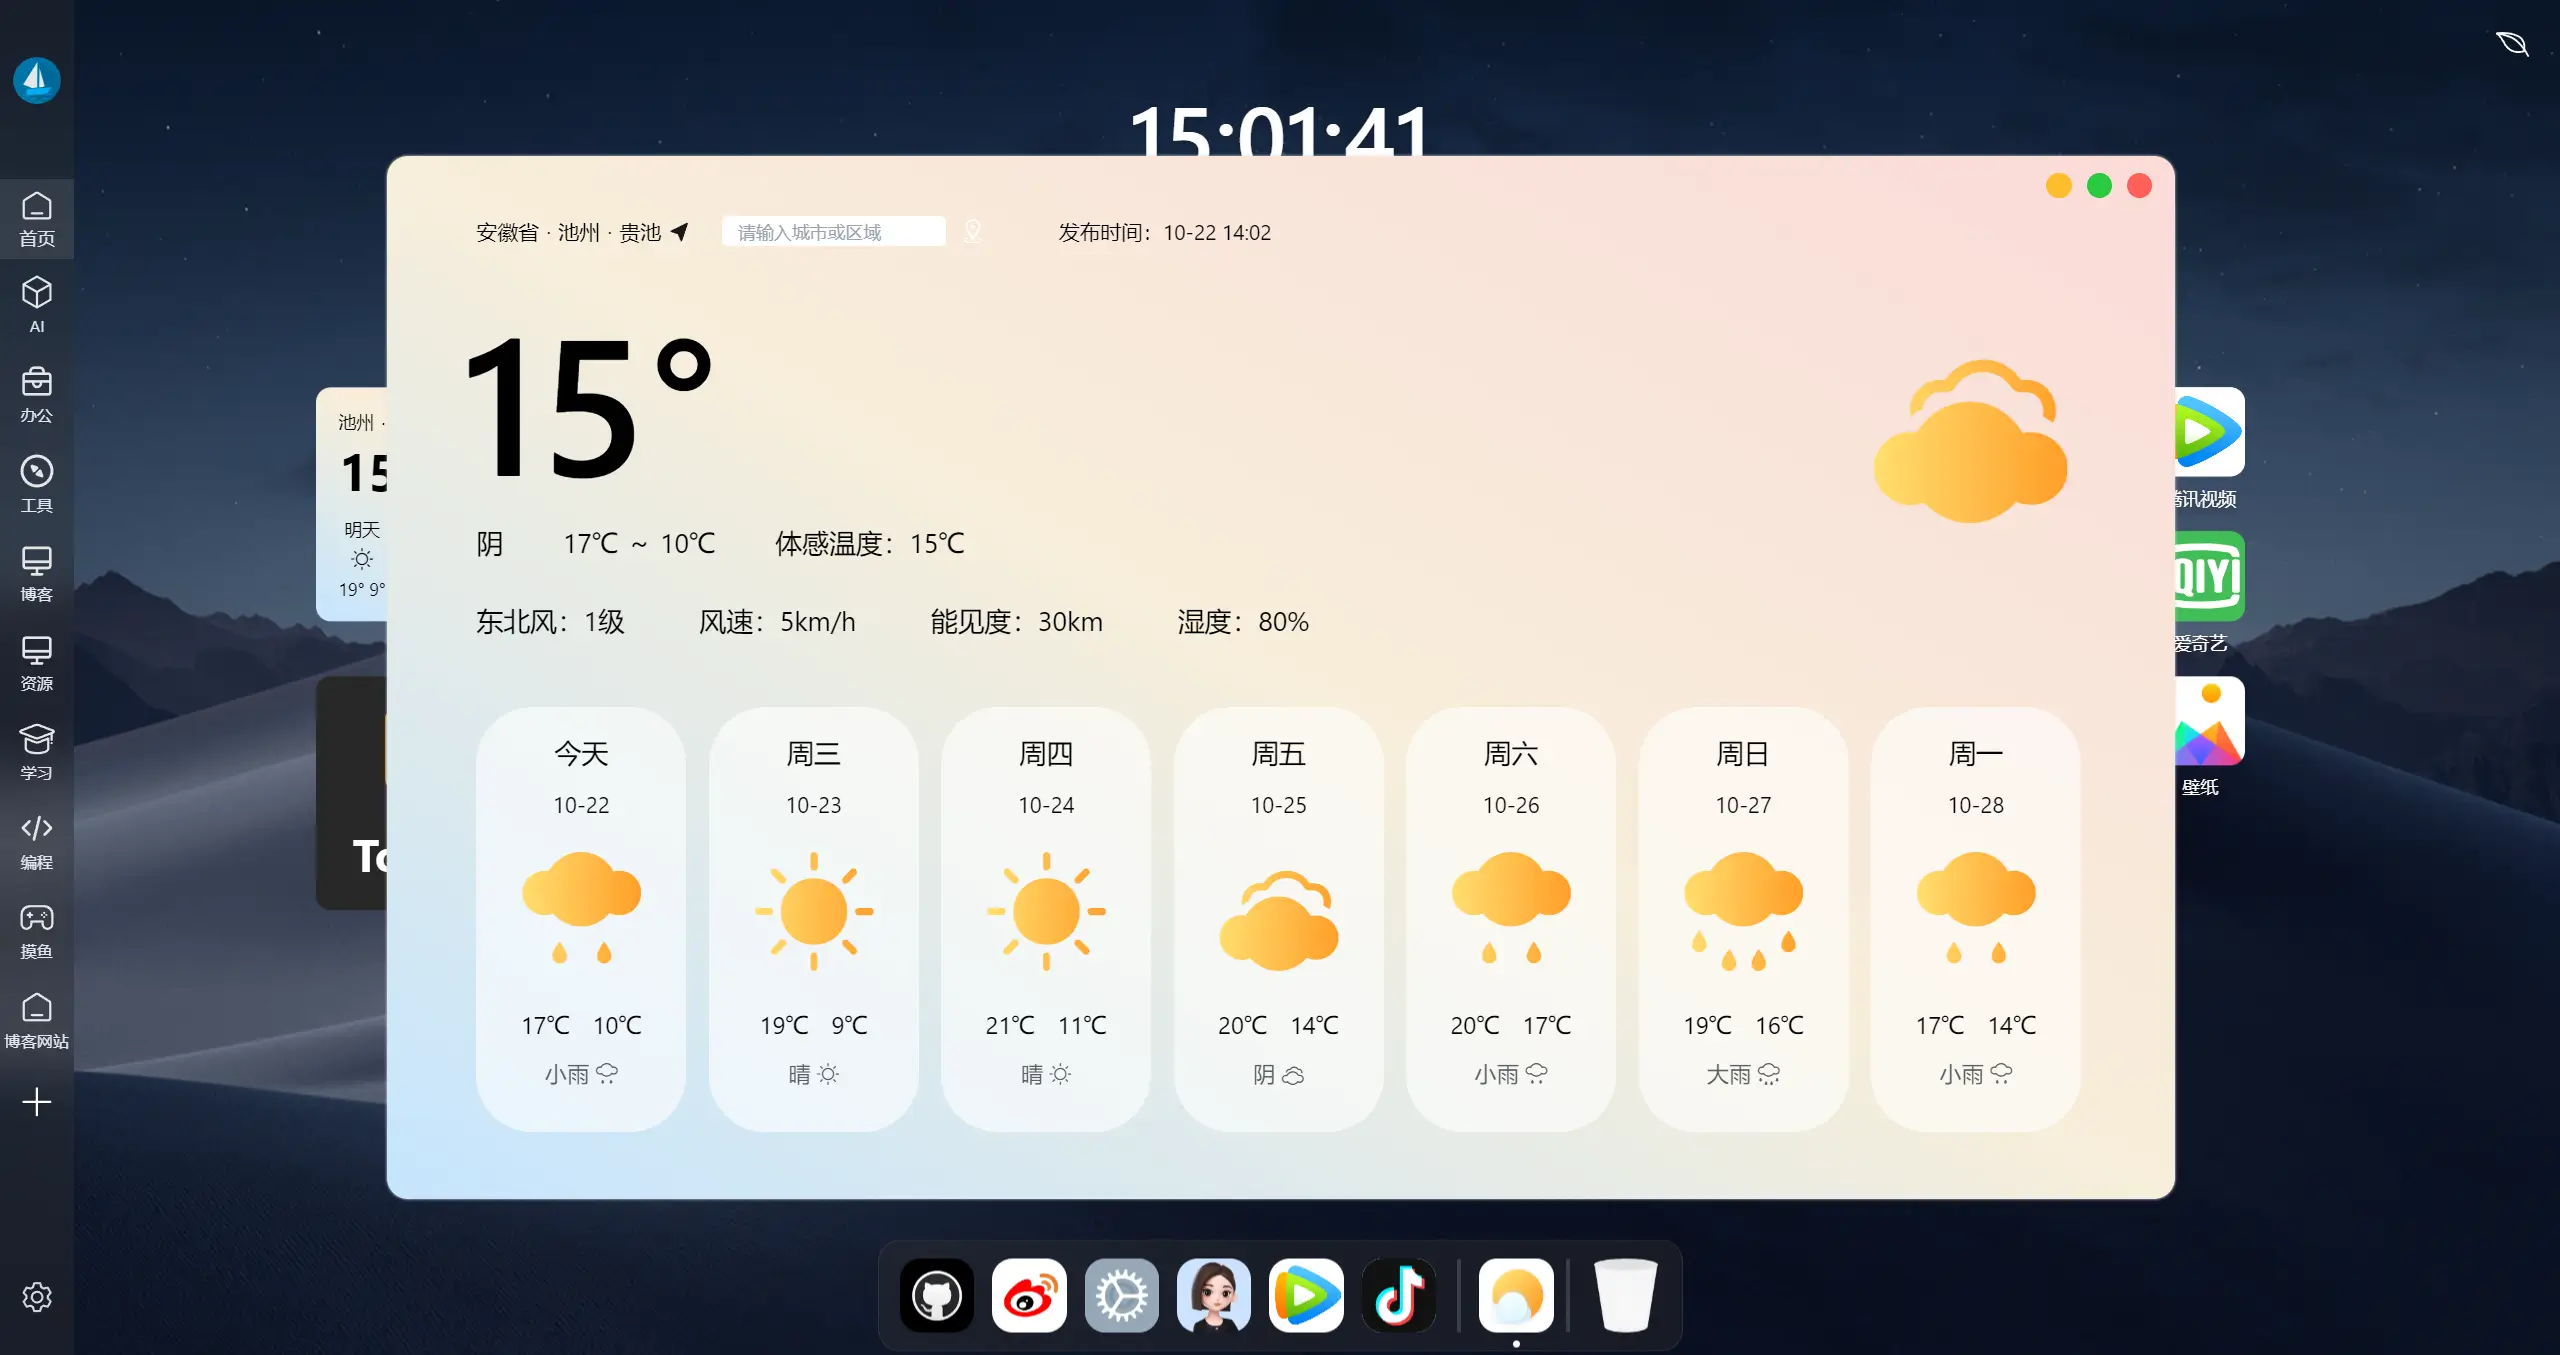Select the 编程 sidebar category

point(37,842)
